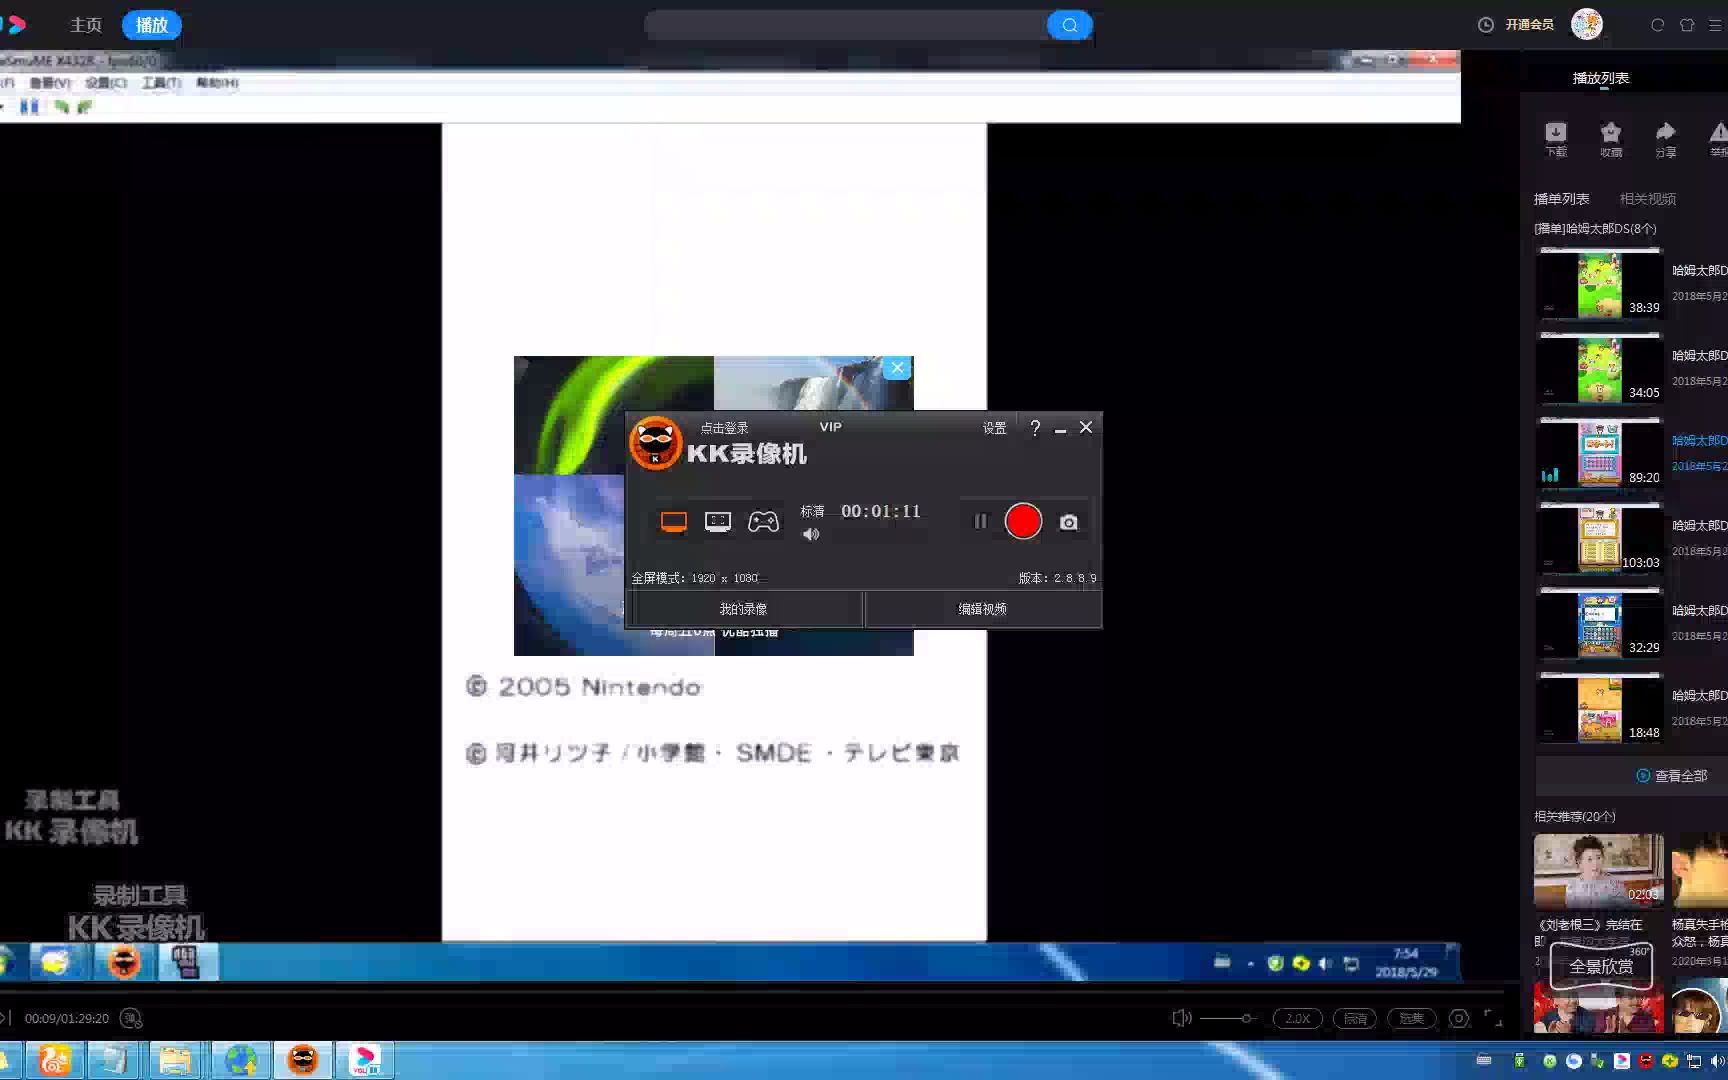Open the 2.0X playback speed selector
This screenshot has width=1728, height=1080.
1297,1018
